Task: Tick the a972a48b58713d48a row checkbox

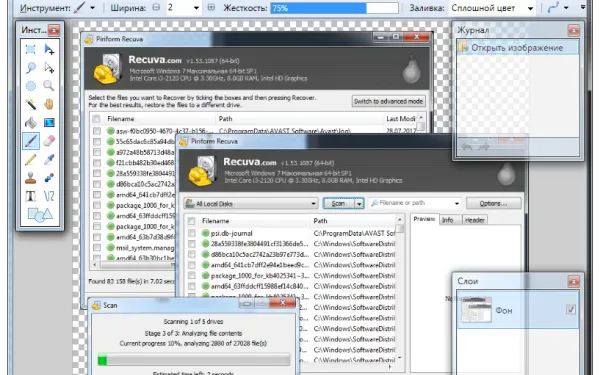Action: pyautogui.click(x=97, y=152)
